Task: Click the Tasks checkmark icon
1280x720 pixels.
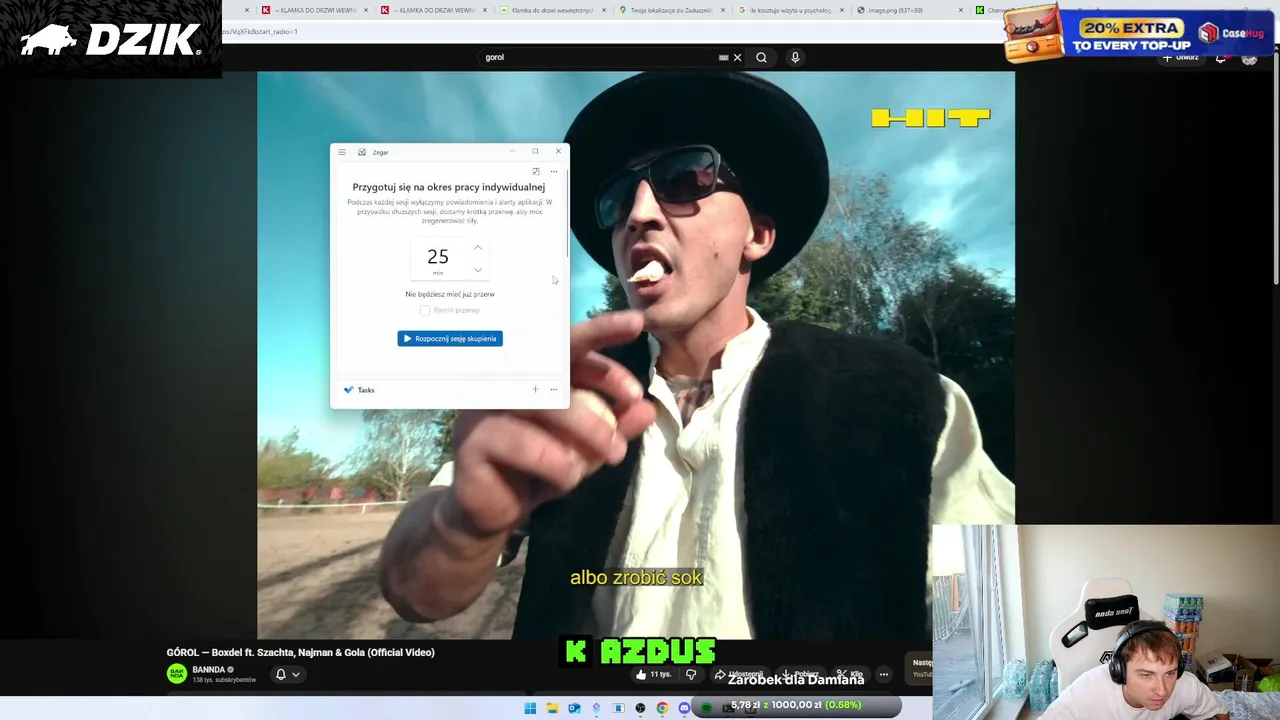Action: (x=348, y=389)
